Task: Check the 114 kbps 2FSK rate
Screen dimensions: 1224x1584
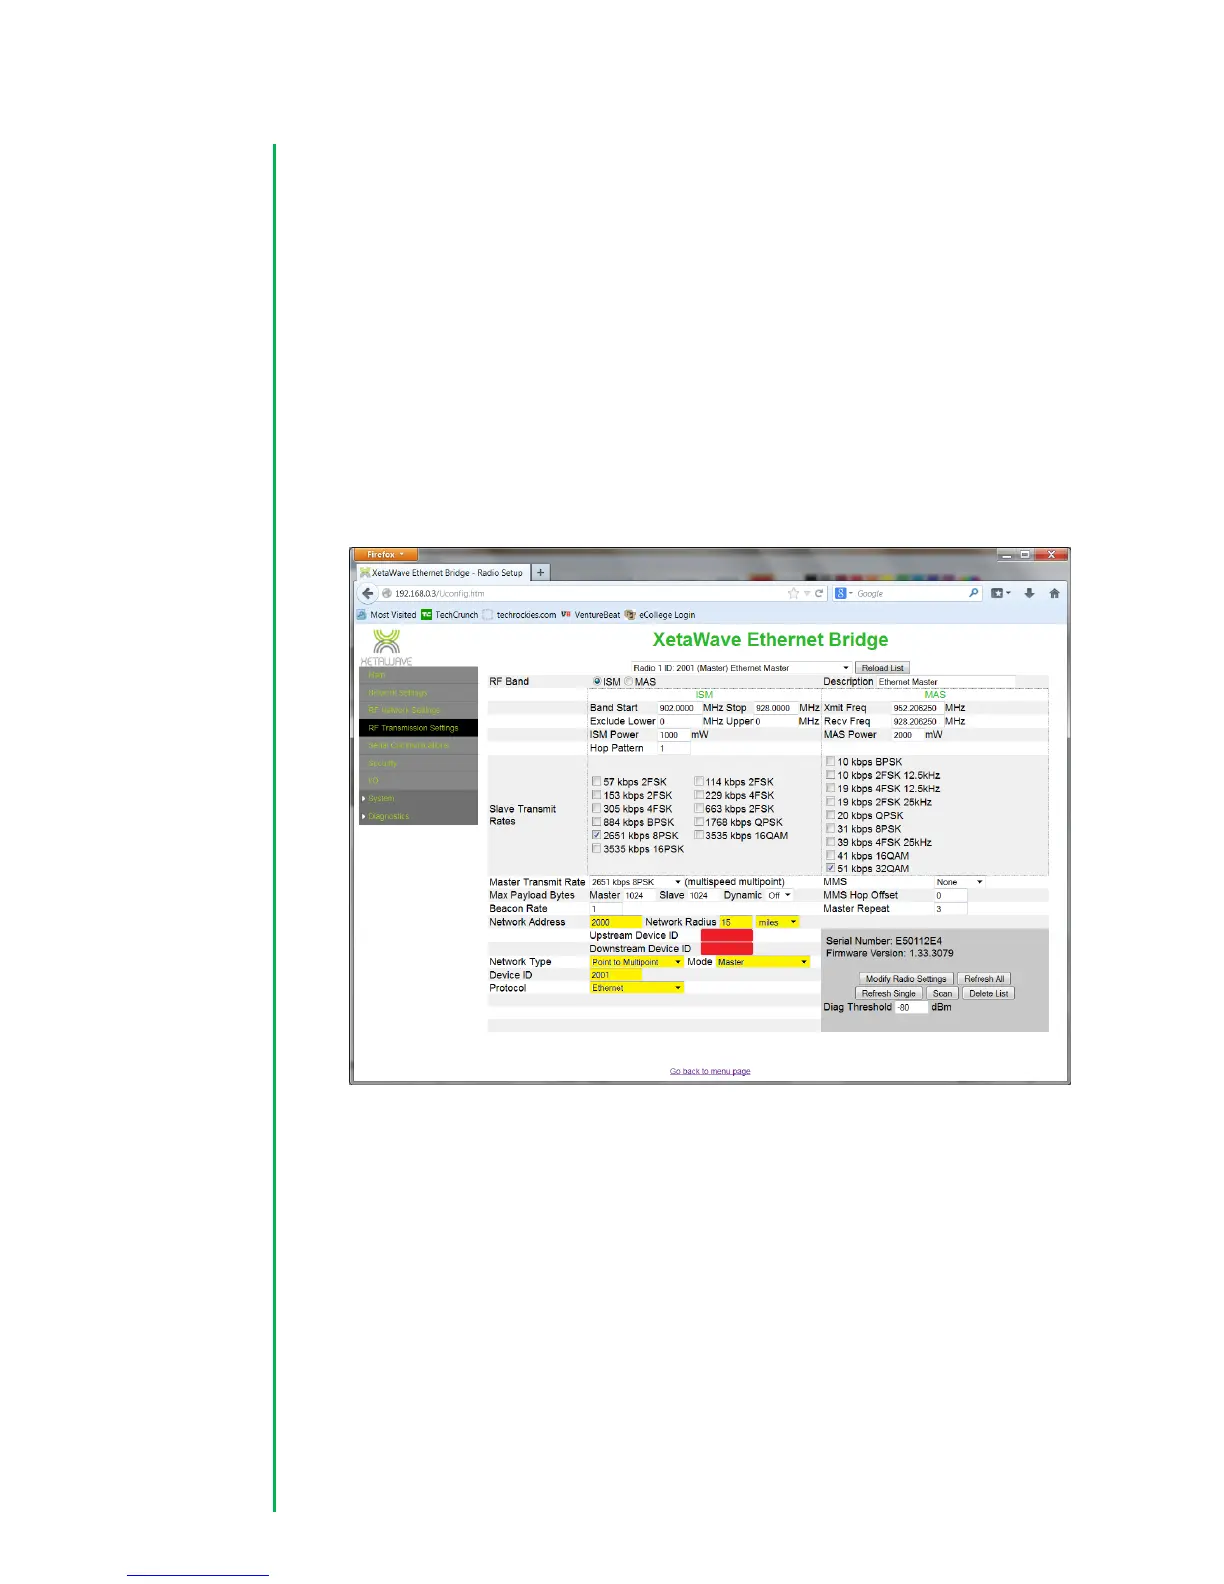Action: tap(699, 782)
